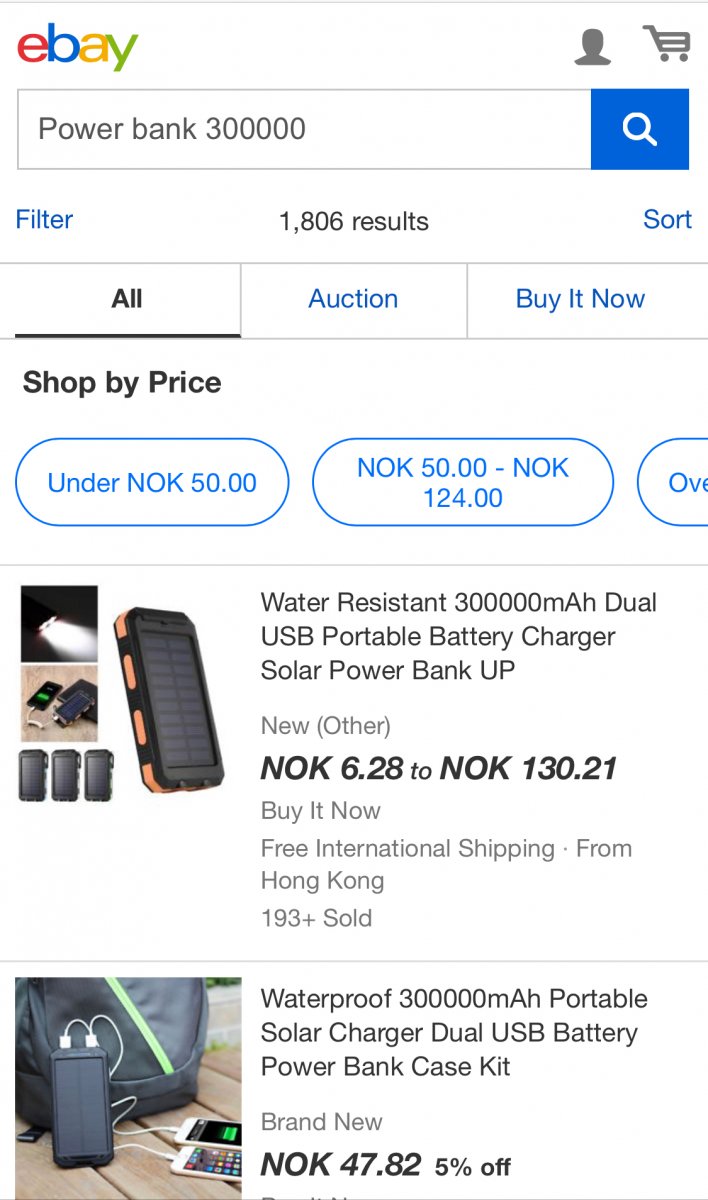Choose the NOK 50.00 - NOK 124.00 filter
The image size is (708, 1200).
click(462, 482)
